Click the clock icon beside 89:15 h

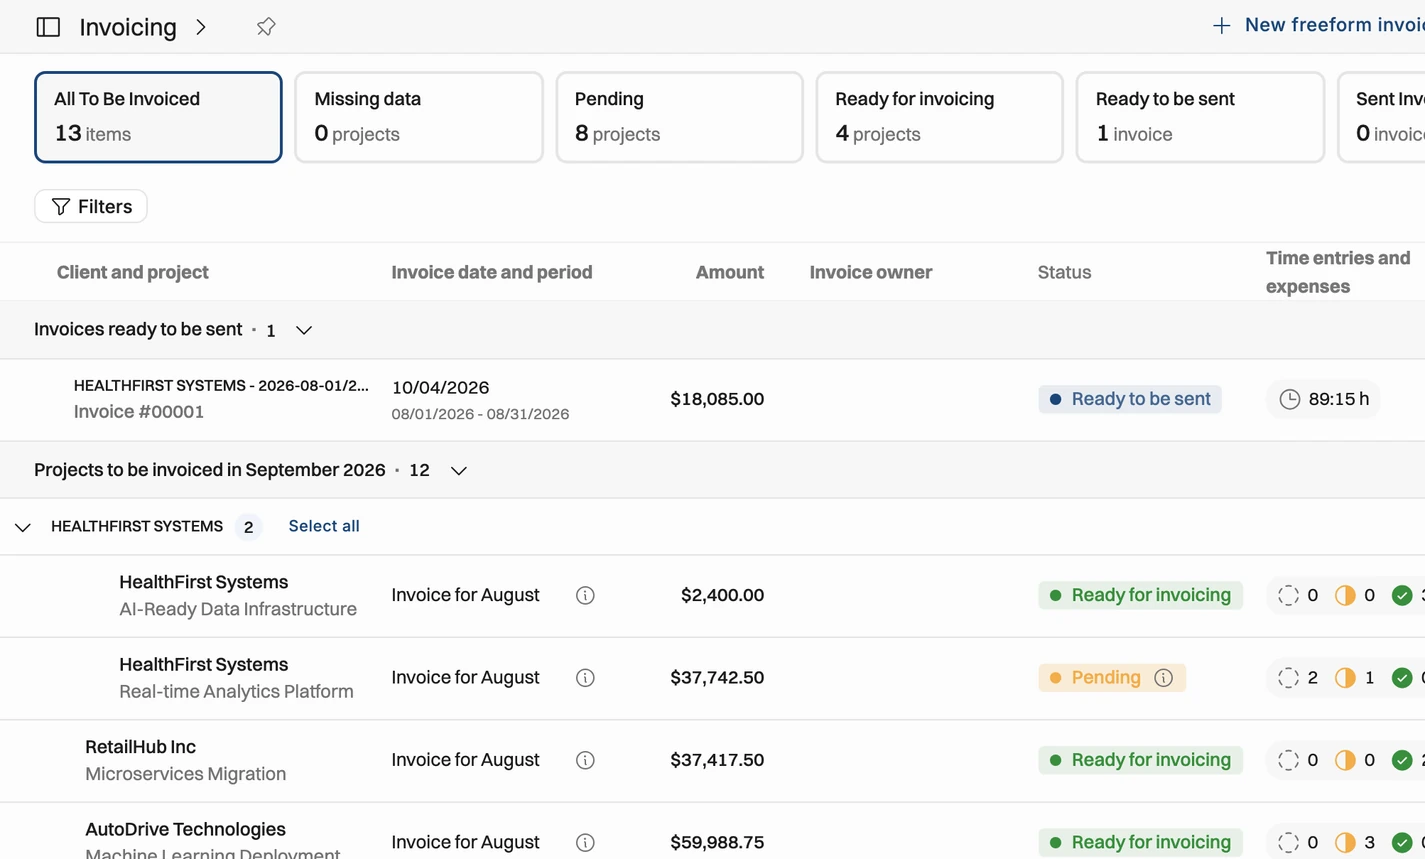pos(1290,399)
